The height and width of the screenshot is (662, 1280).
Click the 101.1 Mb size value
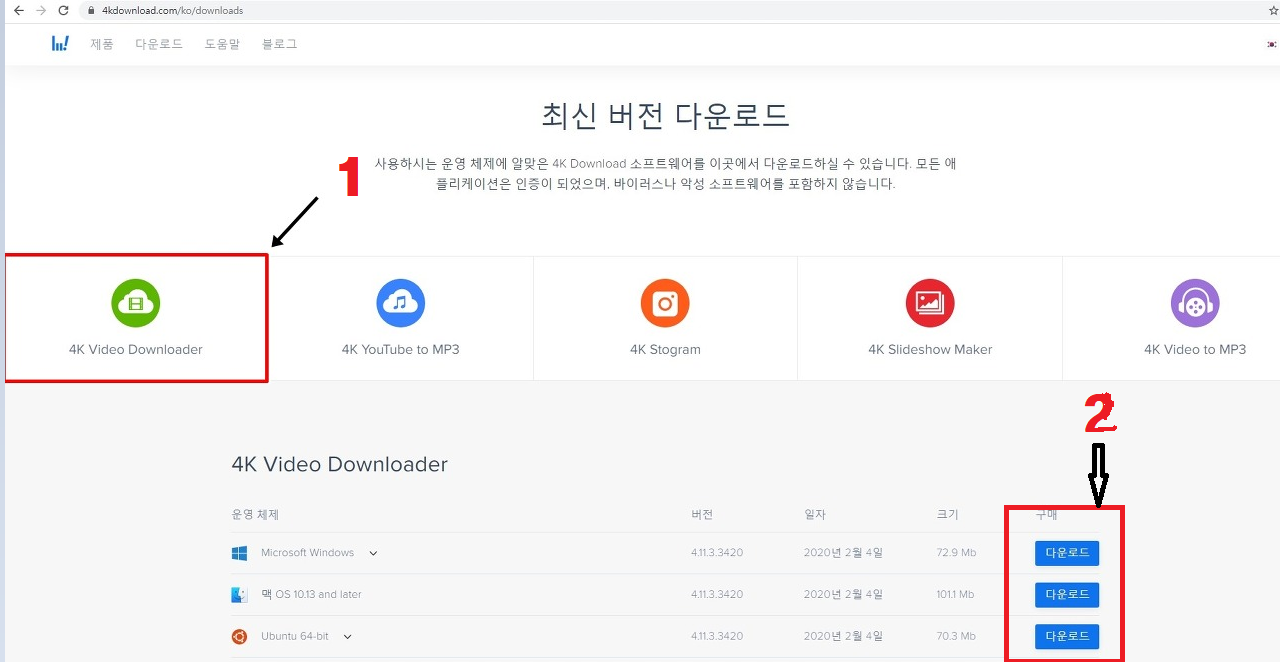pyautogui.click(x=956, y=595)
